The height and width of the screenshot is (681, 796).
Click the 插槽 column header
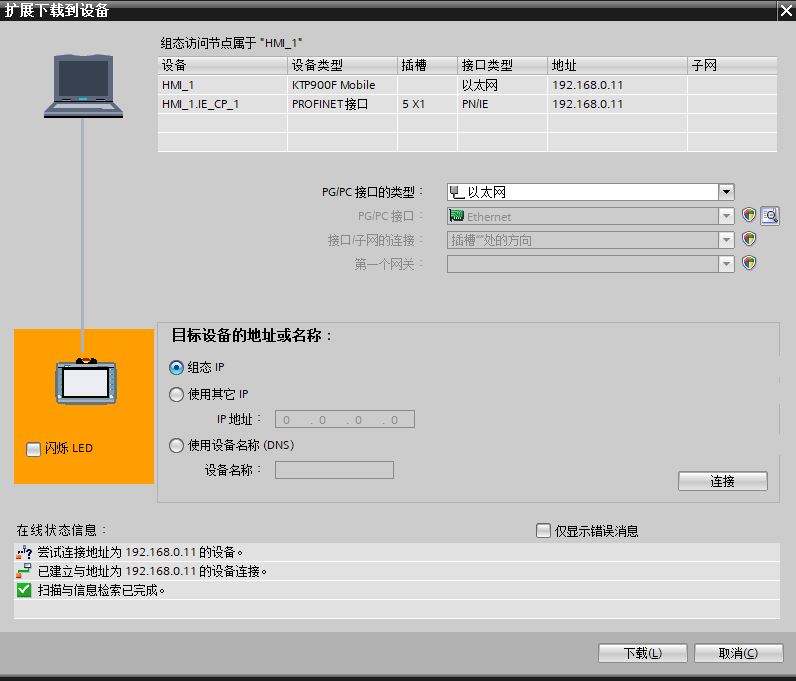[427, 65]
